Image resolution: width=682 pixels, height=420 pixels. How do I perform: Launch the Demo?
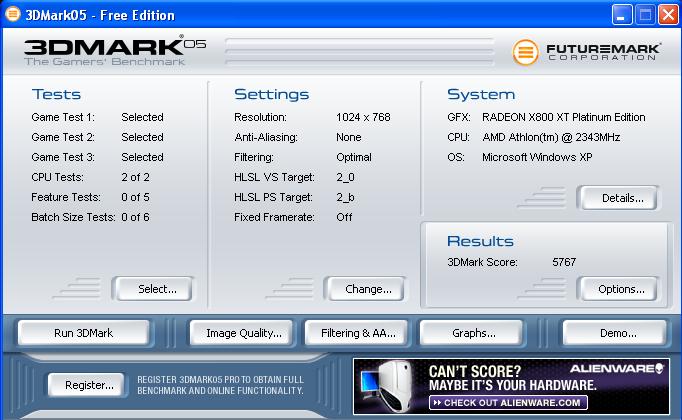coord(615,333)
